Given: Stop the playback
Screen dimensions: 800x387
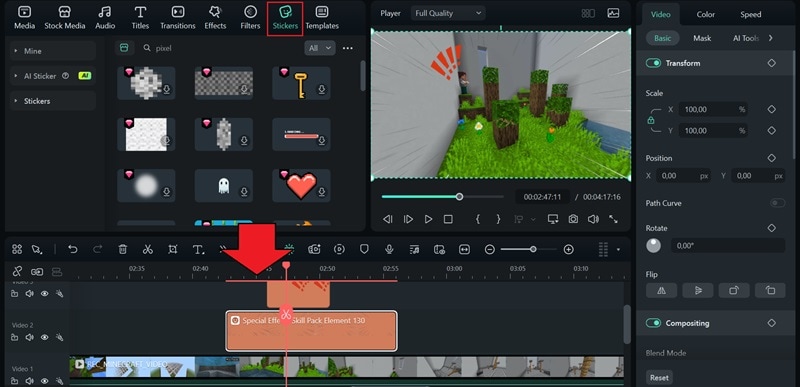Looking at the screenshot, I should click(448, 219).
